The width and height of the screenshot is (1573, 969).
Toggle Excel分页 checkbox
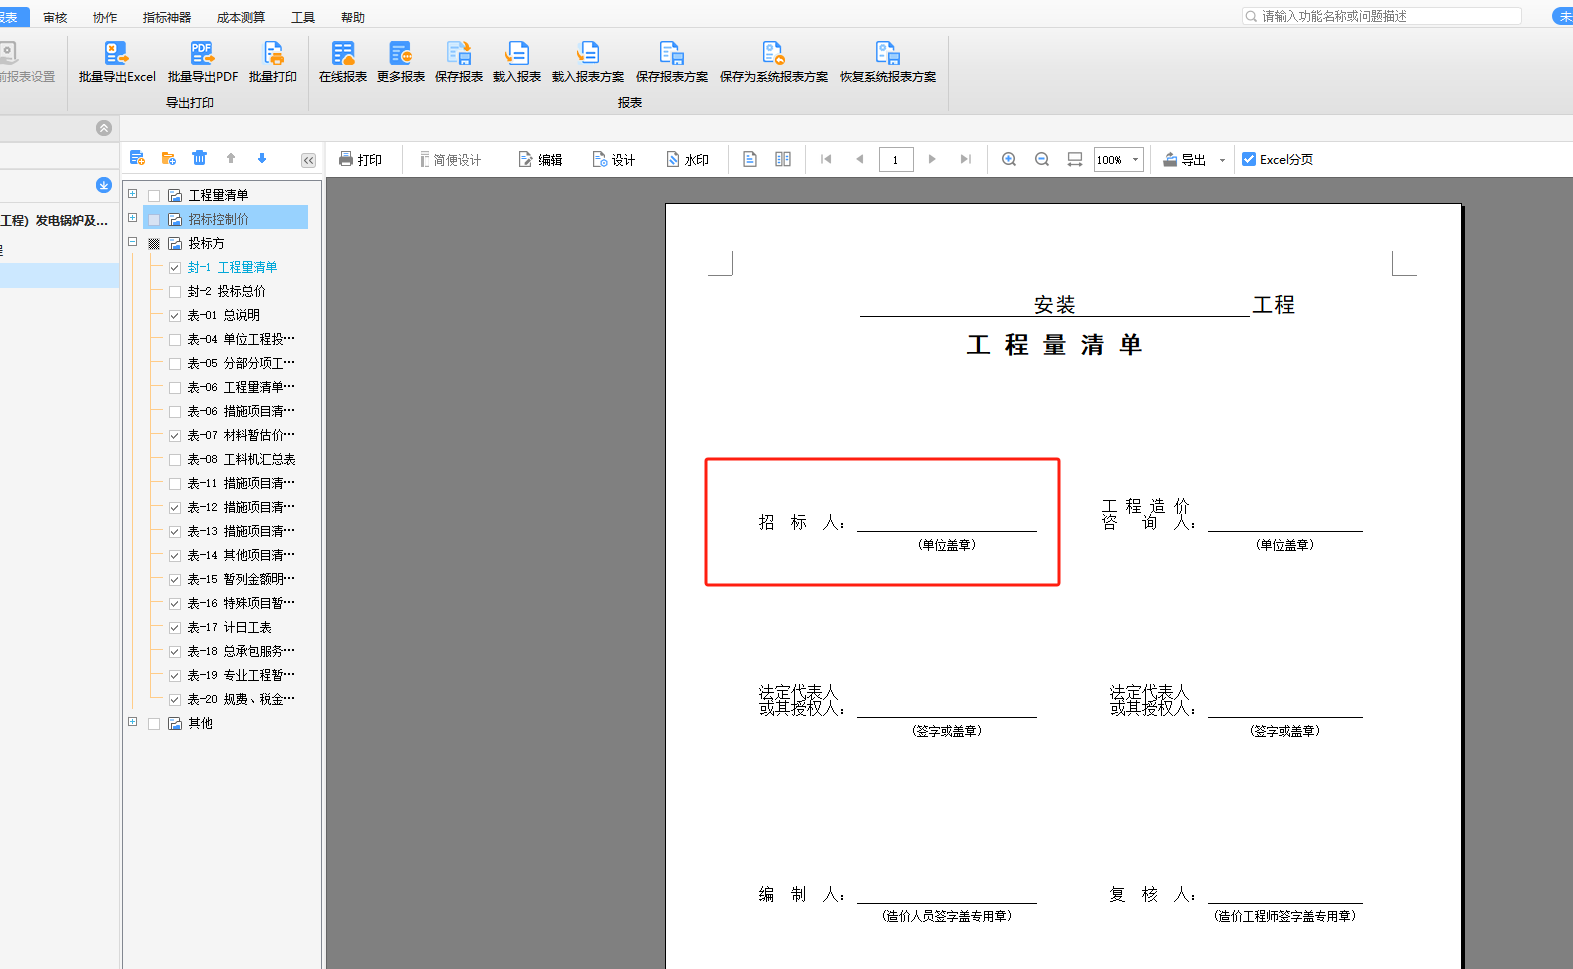click(x=1249, y=159)
